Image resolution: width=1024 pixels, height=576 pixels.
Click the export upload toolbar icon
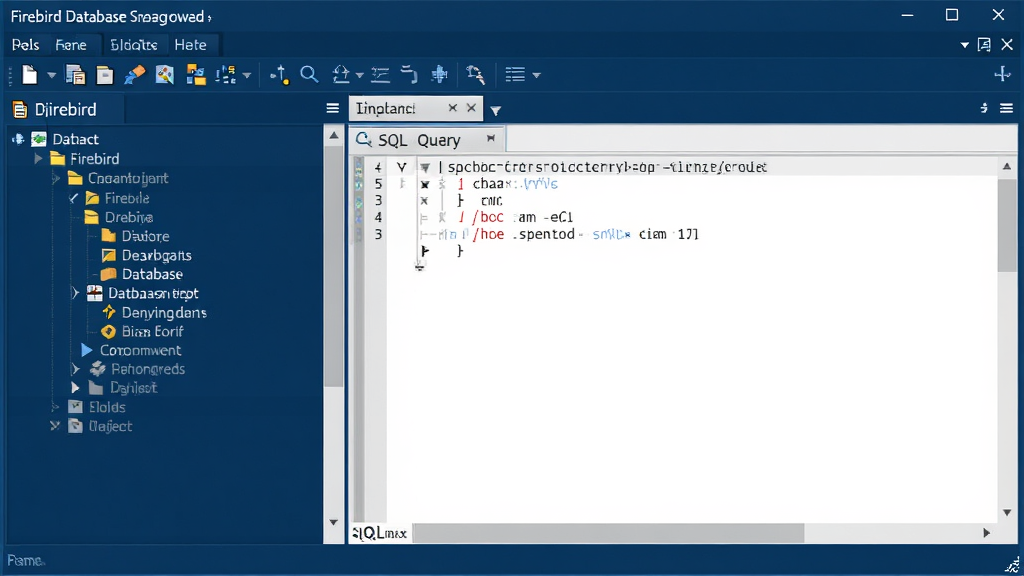click(341, 75)
